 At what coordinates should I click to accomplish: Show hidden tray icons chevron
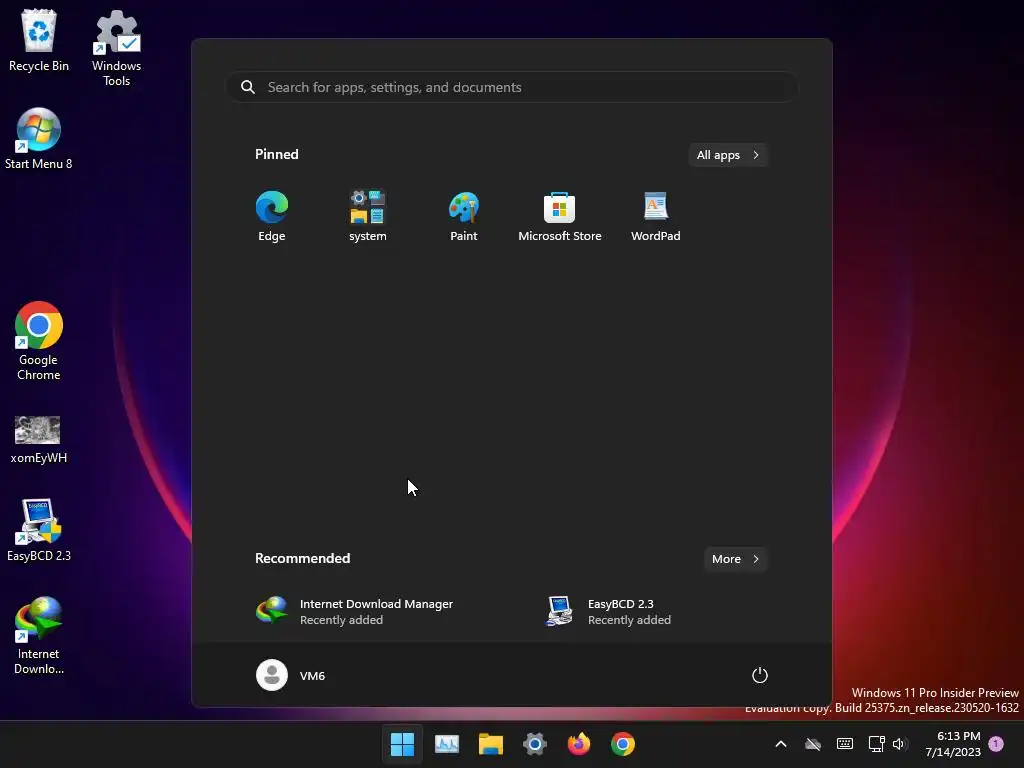(x=781, y=744)
